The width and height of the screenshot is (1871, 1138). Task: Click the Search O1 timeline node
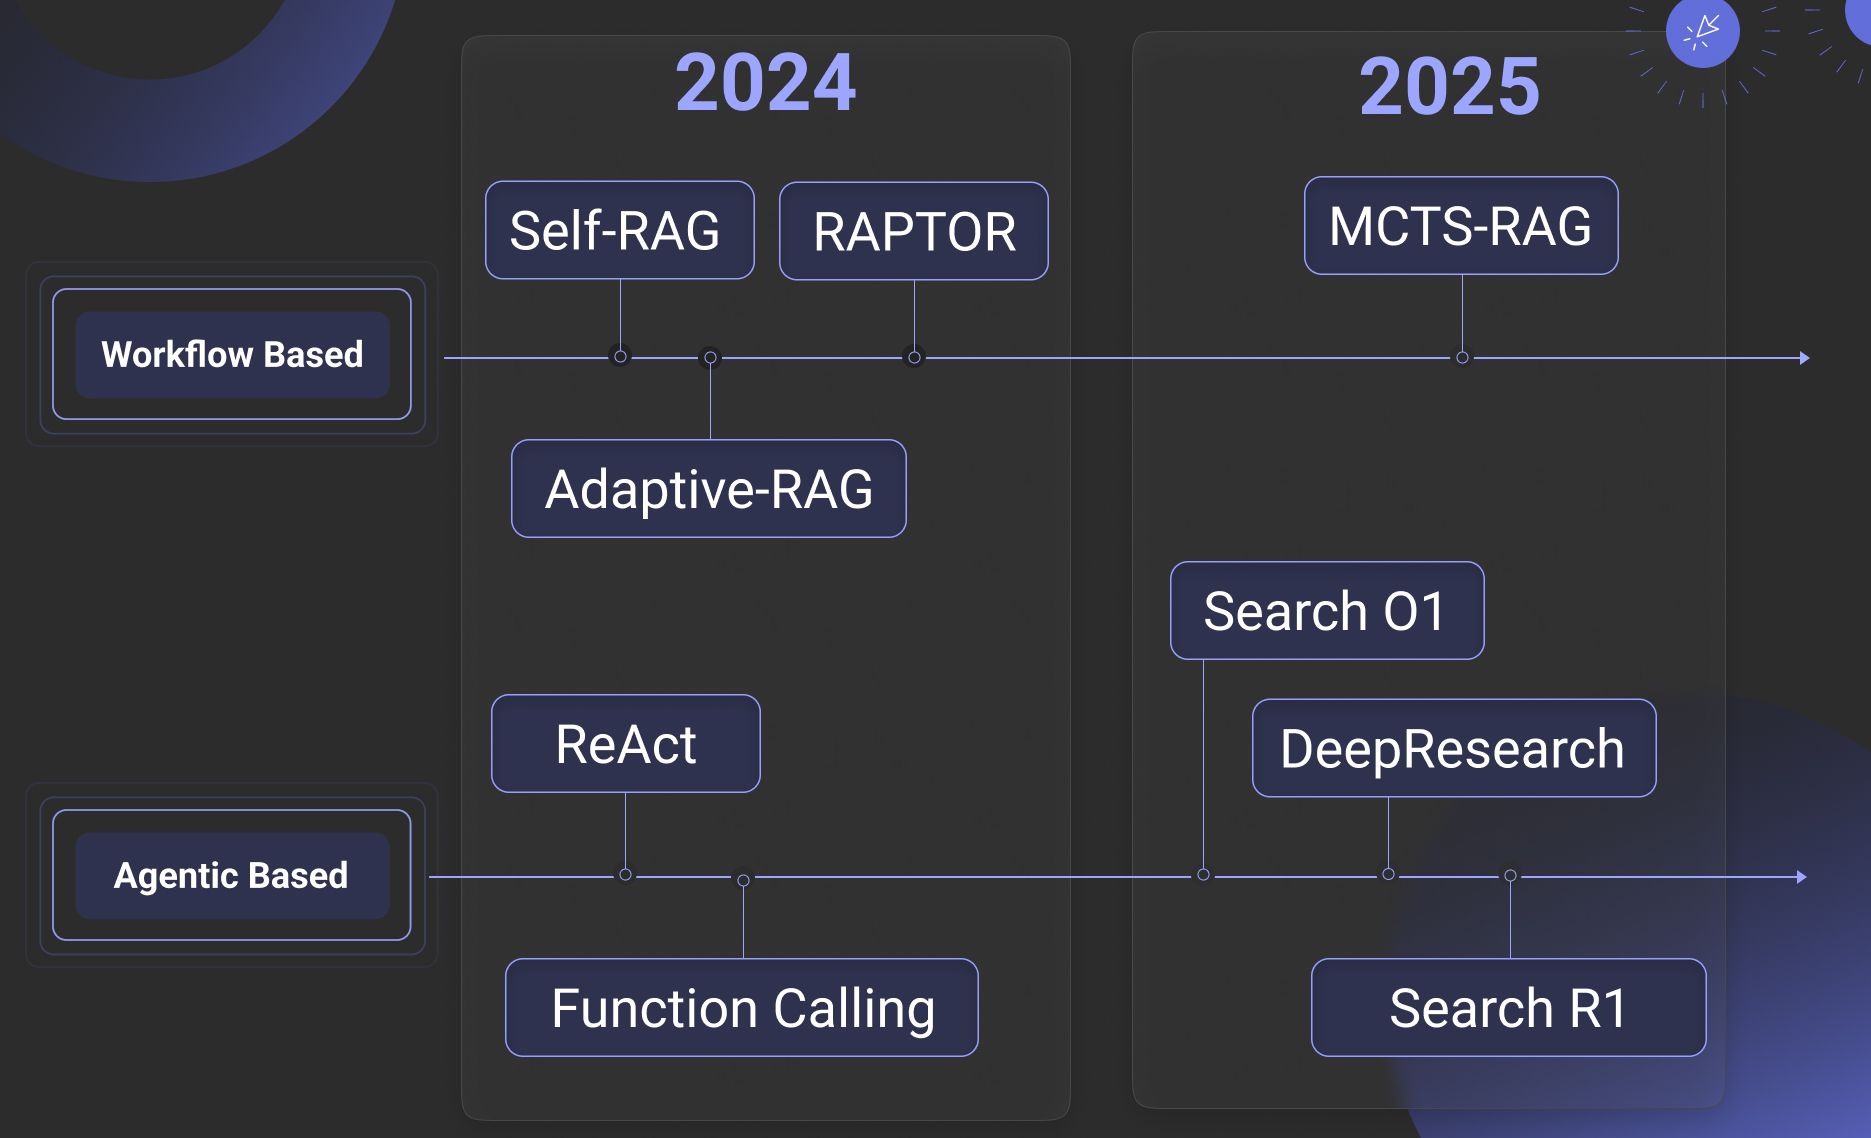pyautogui.click(x=1203, y=875)
